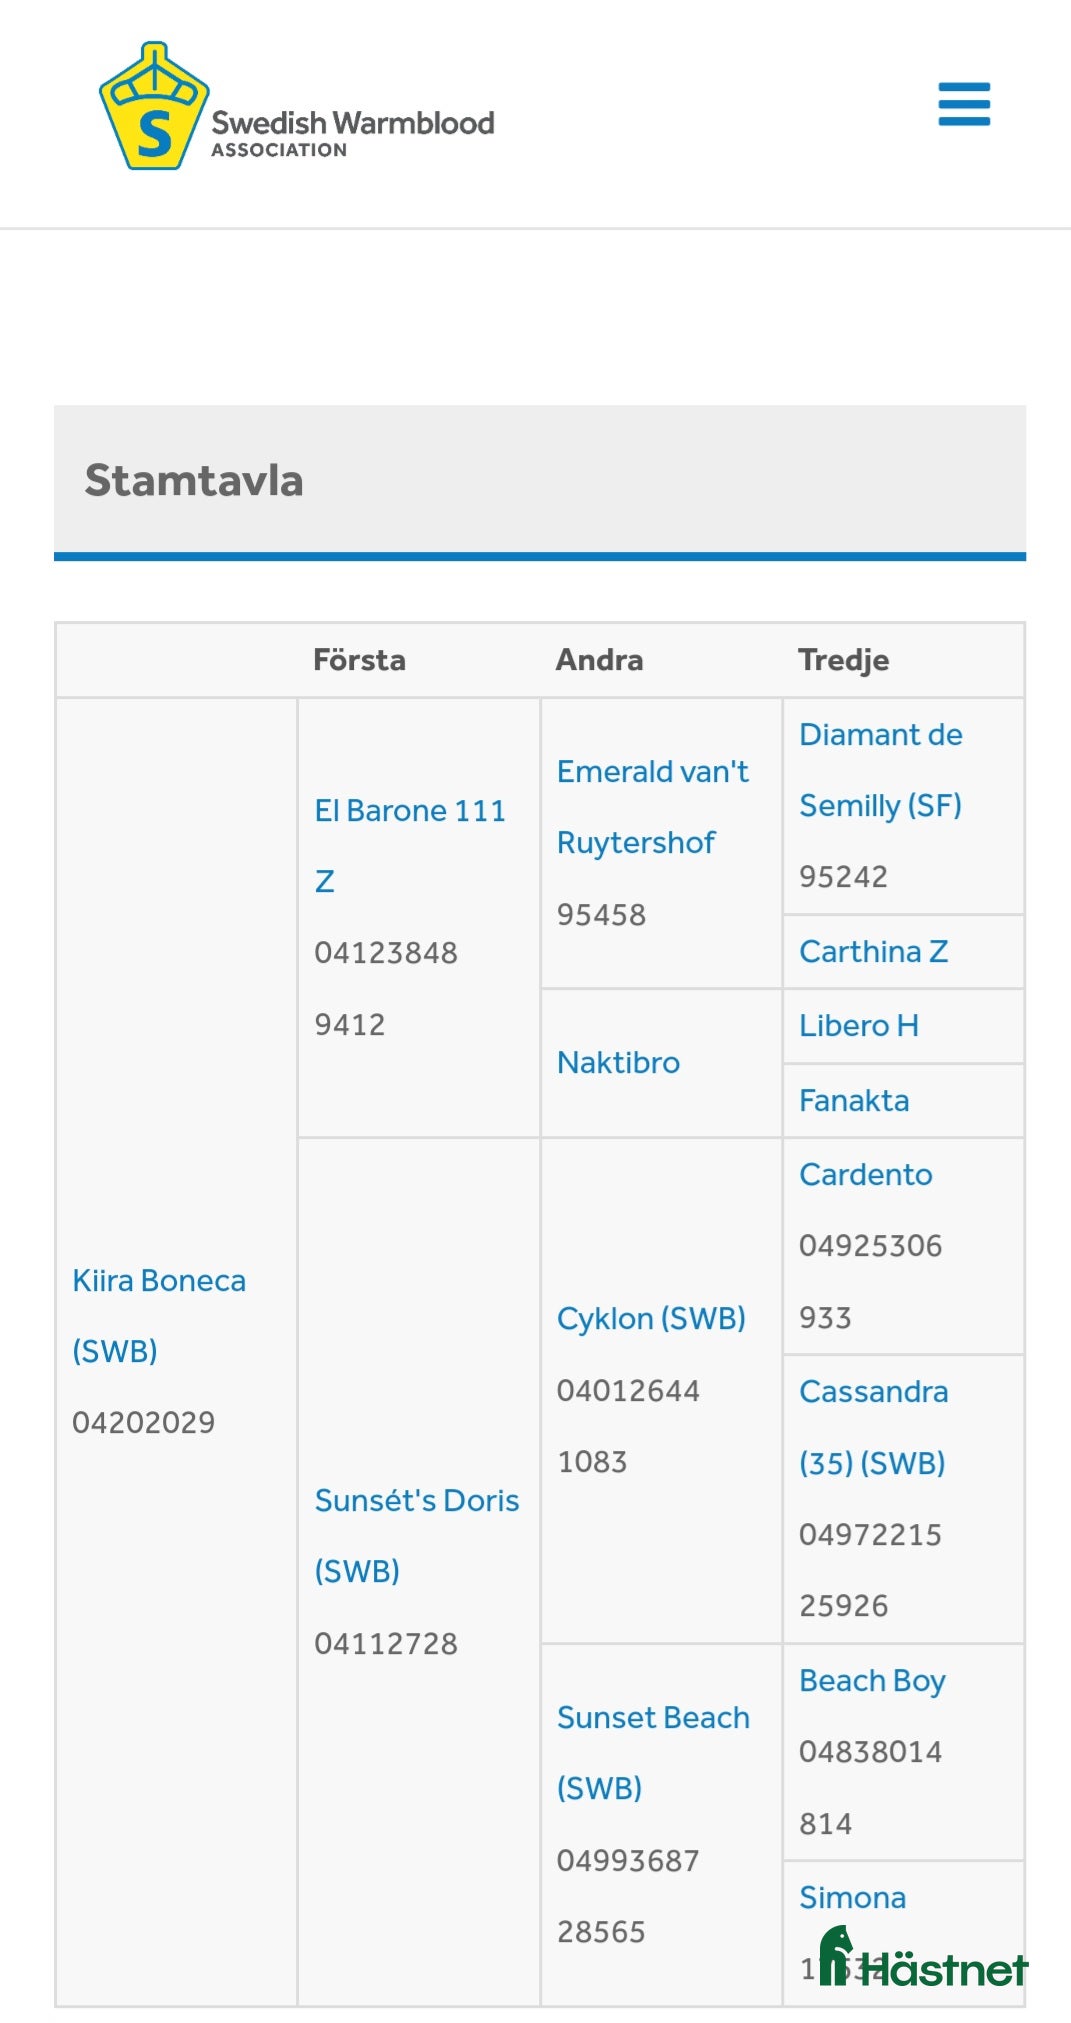Follow the Emerald van't Ruytershof link

point(652,773)
